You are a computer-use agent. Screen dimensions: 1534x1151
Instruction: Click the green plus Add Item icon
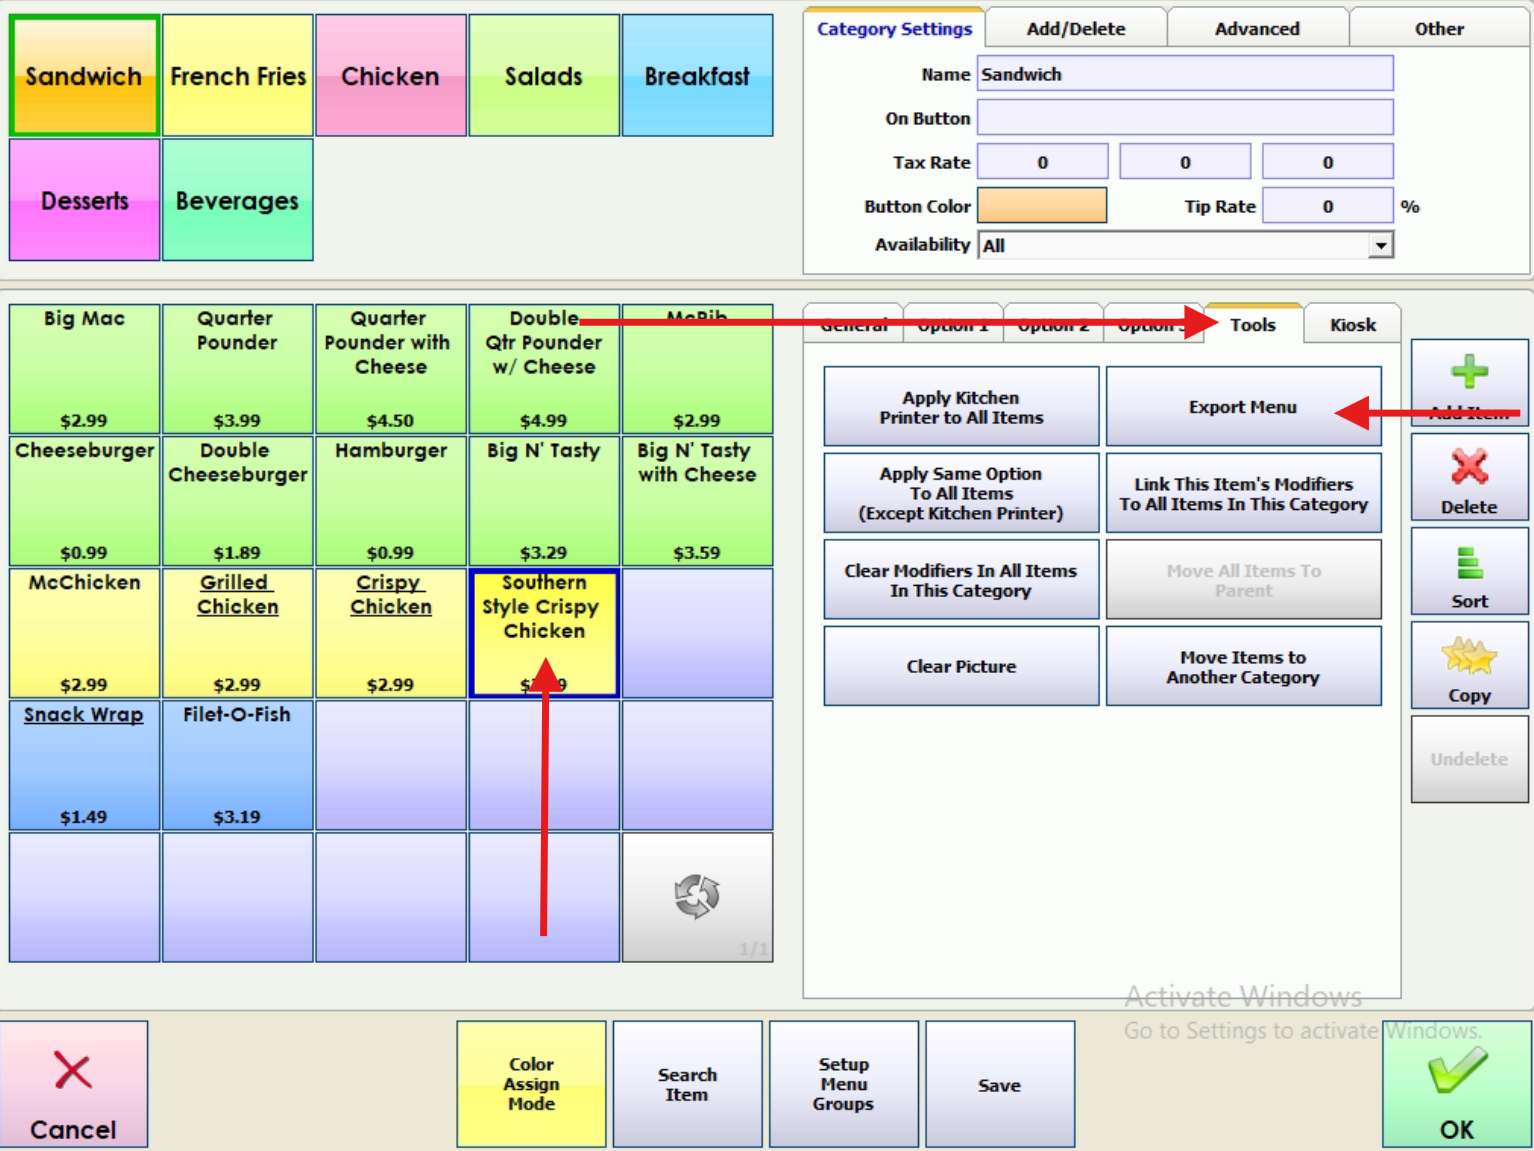point(1469,373)
